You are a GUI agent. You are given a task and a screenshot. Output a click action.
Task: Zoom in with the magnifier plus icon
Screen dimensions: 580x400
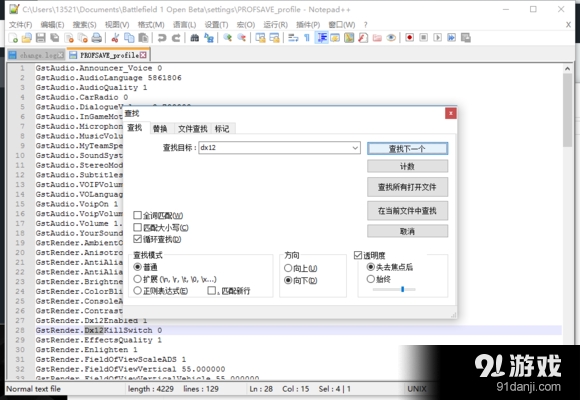[227, 38]
